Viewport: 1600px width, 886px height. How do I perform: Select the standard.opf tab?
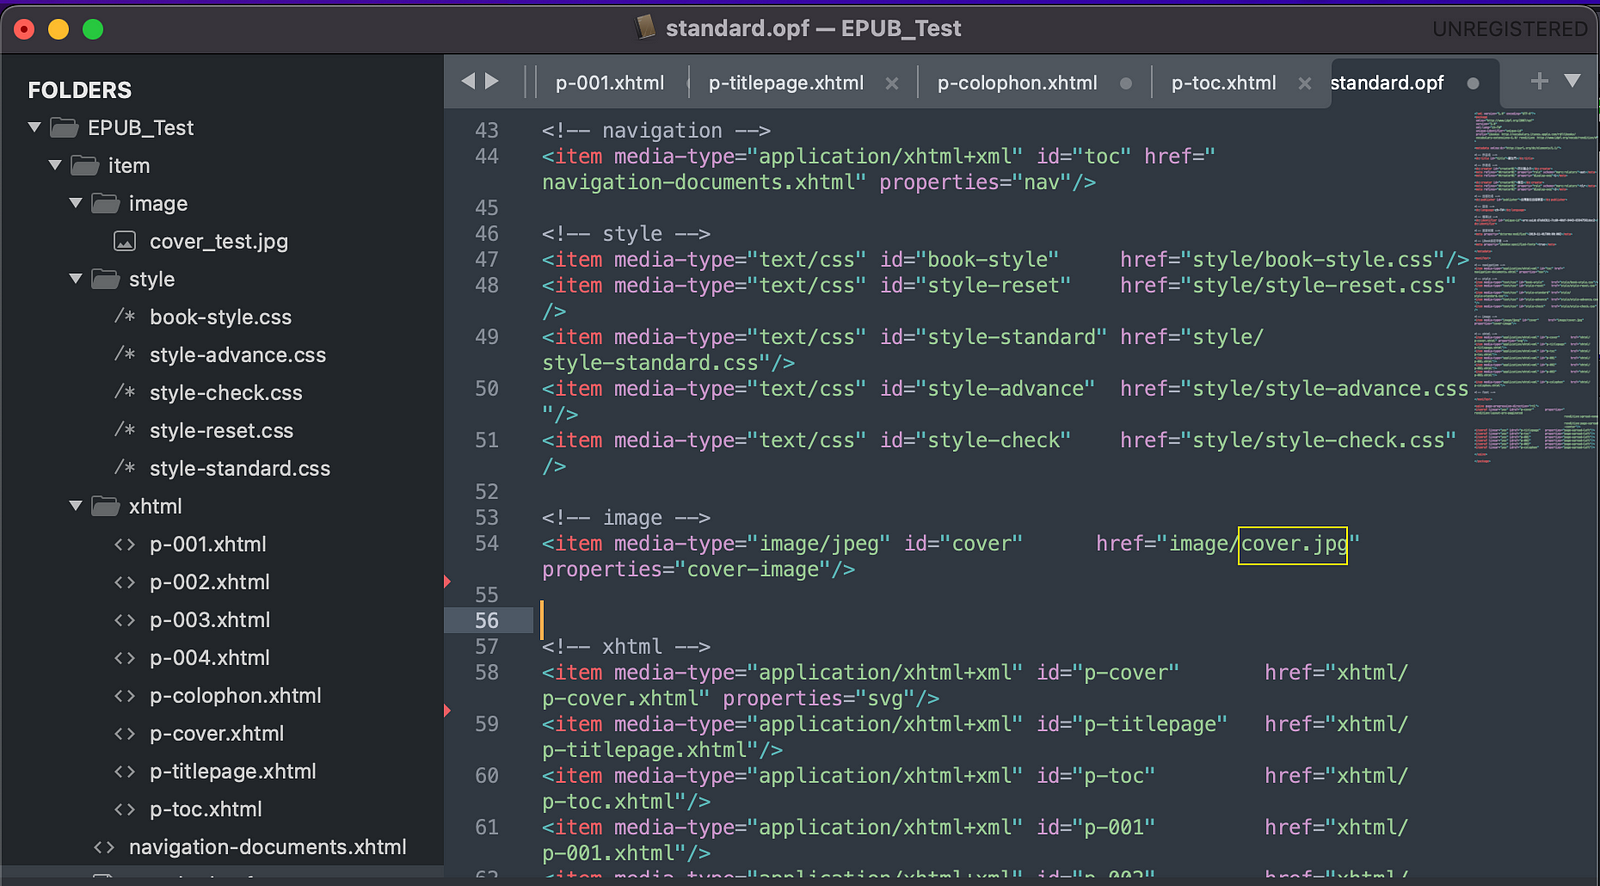tap(1387, 83)
